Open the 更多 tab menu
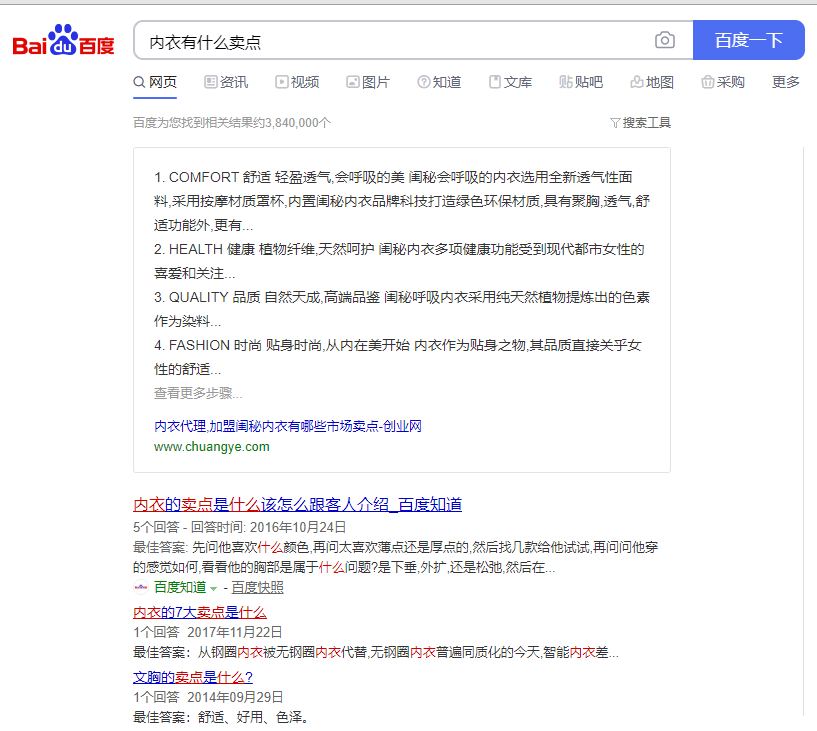Screen dimensions: 817x731 coord(786,82)
